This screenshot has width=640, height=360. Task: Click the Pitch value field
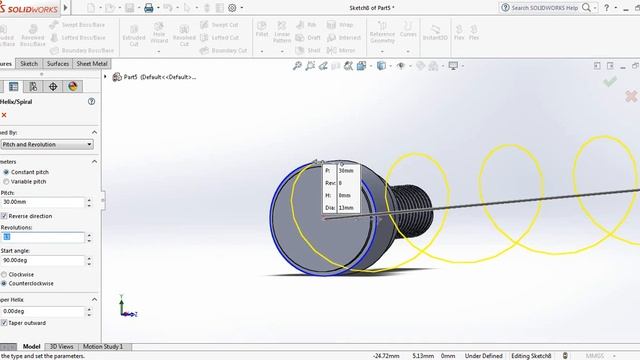point(42,202)
